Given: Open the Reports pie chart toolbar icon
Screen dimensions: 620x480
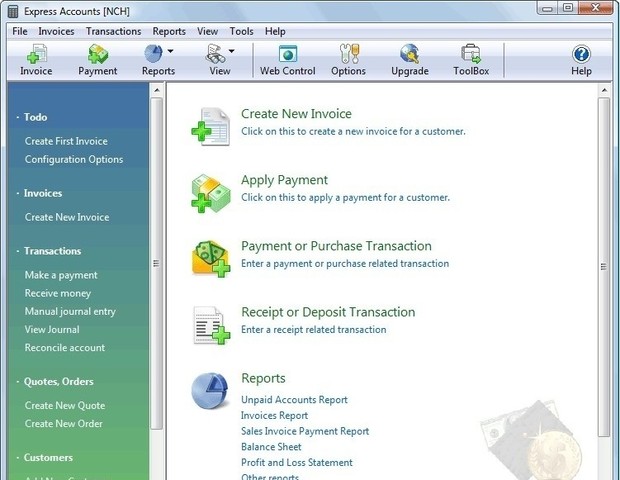Looking at the screenshot, I should (153, 54).
